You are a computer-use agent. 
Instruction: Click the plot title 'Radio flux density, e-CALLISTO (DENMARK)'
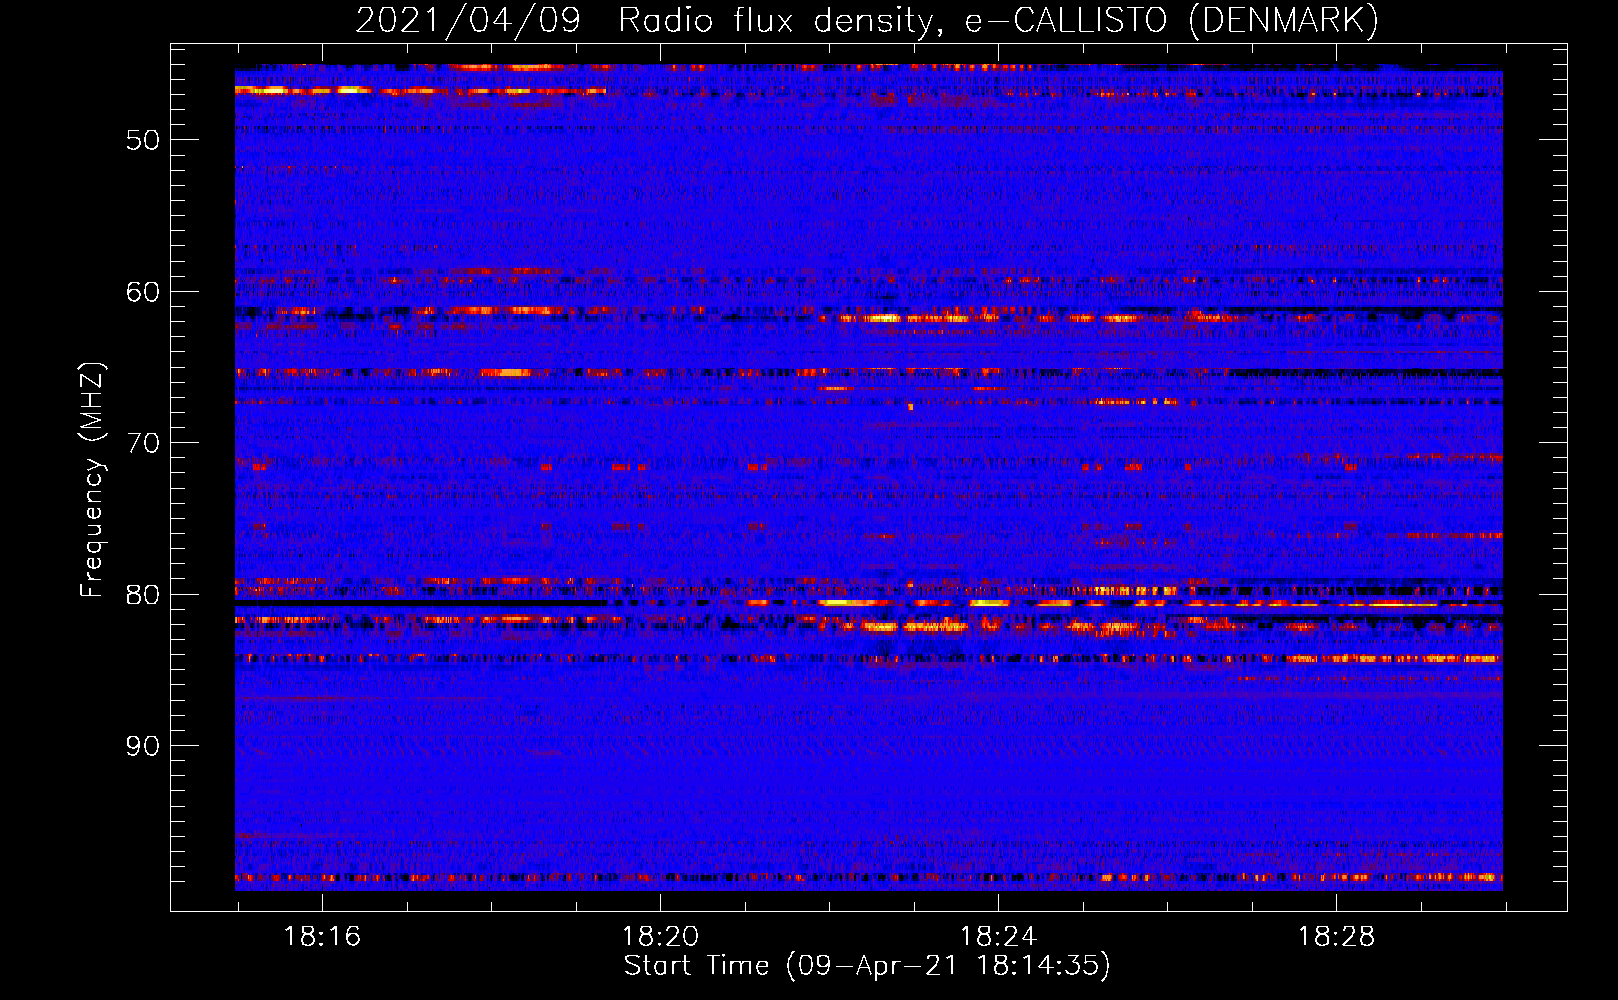pos(998,20)
